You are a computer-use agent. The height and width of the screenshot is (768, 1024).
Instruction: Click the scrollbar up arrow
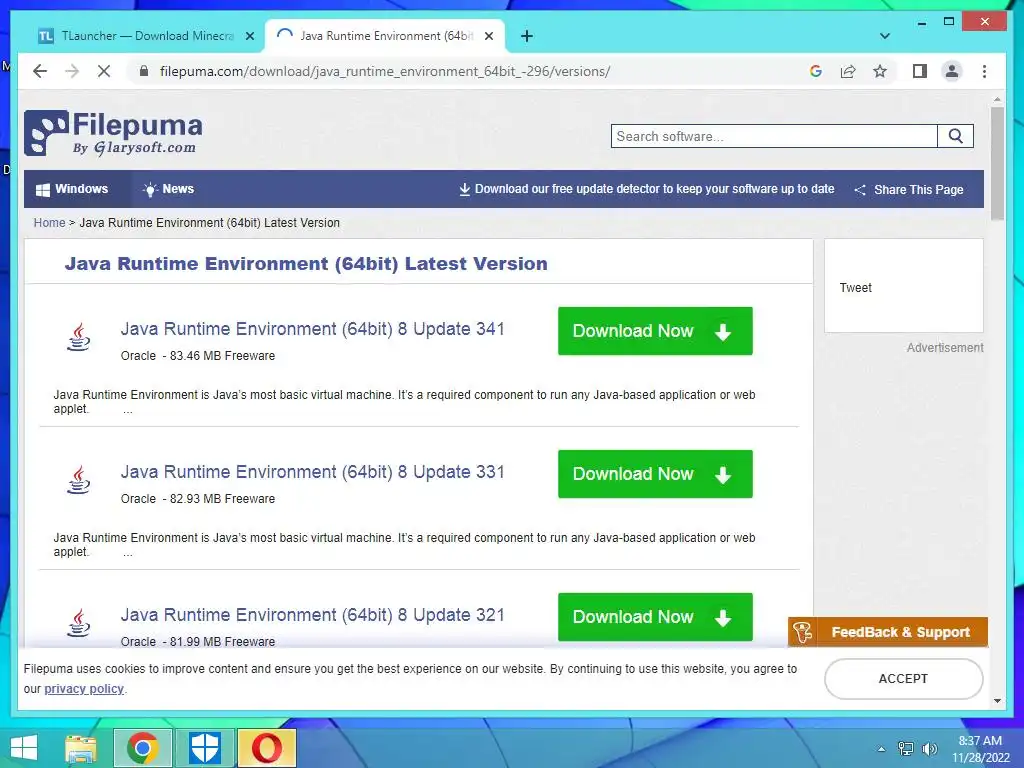[x=997, y=100]
